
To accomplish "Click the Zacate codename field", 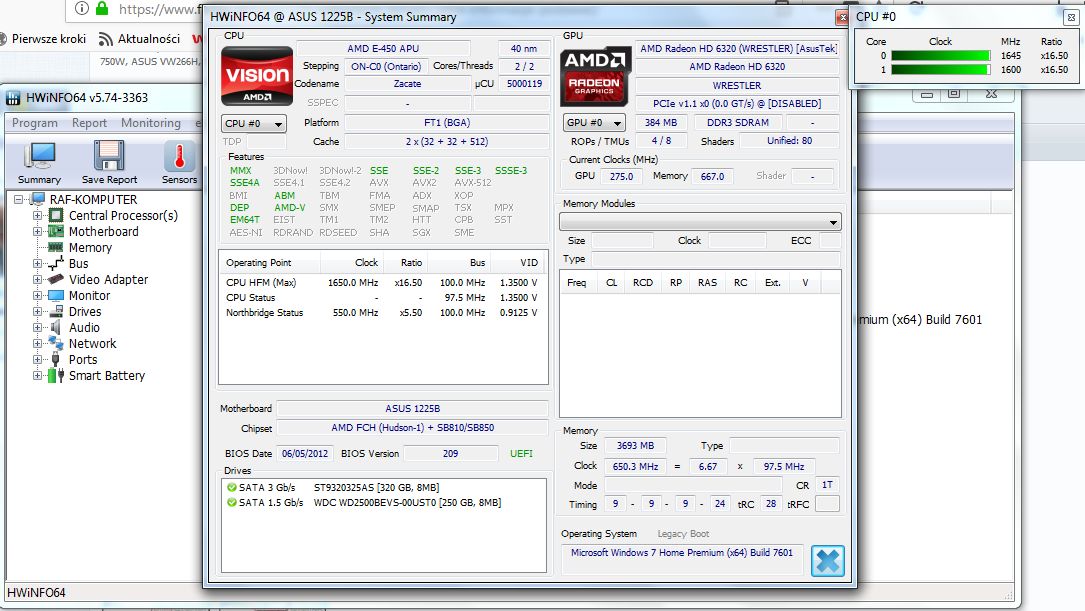I will [408, 84].
